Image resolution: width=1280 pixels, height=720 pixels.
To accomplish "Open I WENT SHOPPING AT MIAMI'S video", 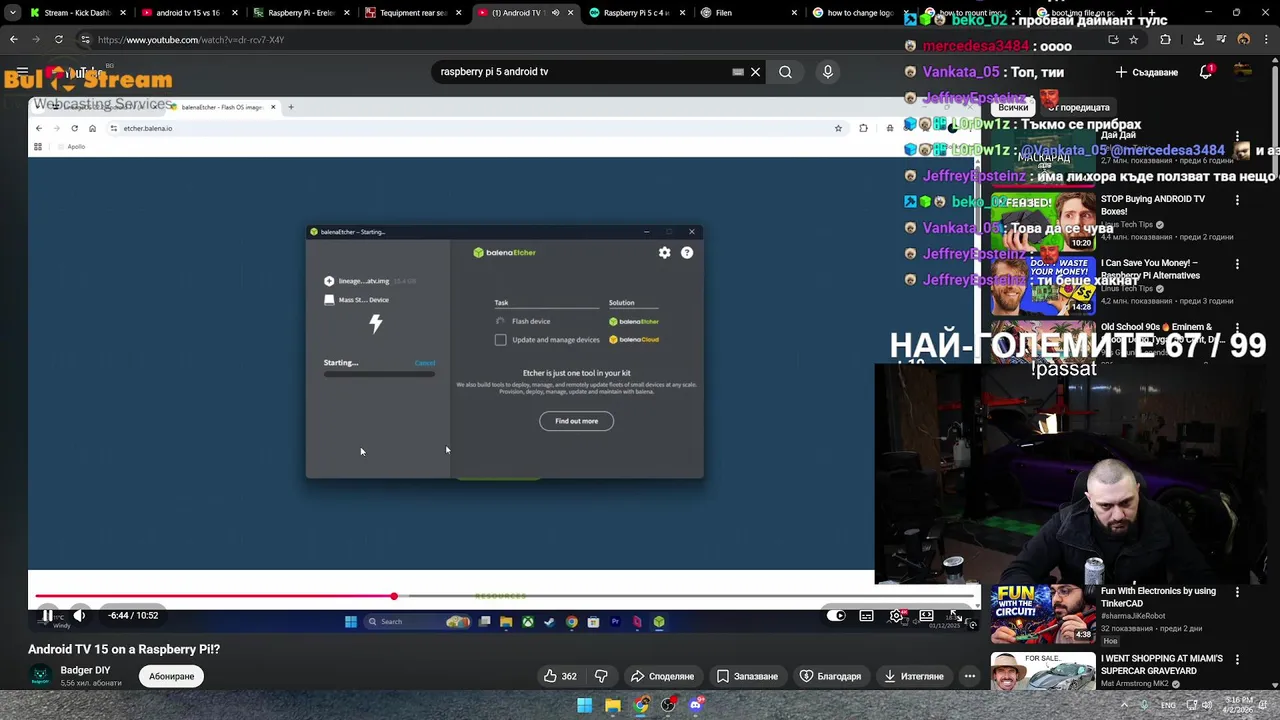I will pos(1043,671).
